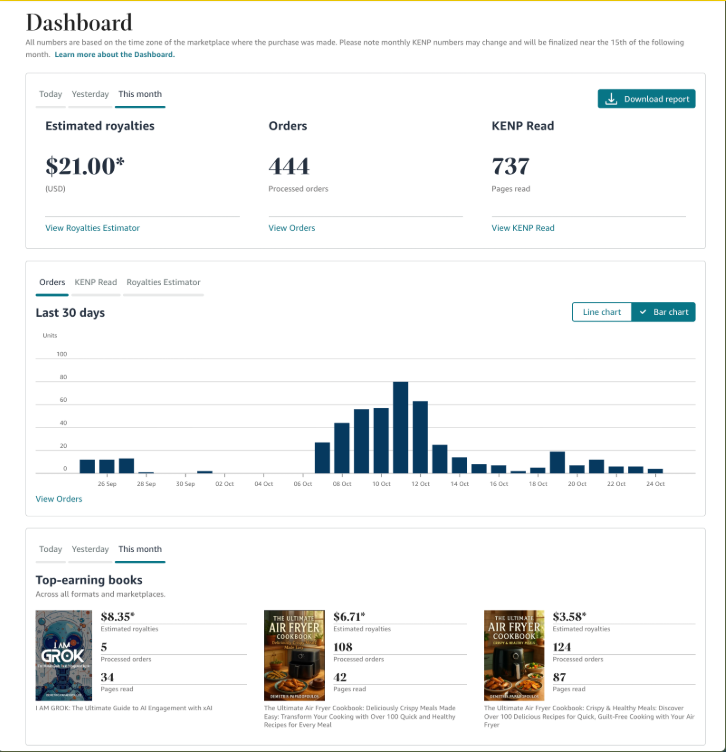Click the tallest bar in the orders chart

(x=400, y=427)
